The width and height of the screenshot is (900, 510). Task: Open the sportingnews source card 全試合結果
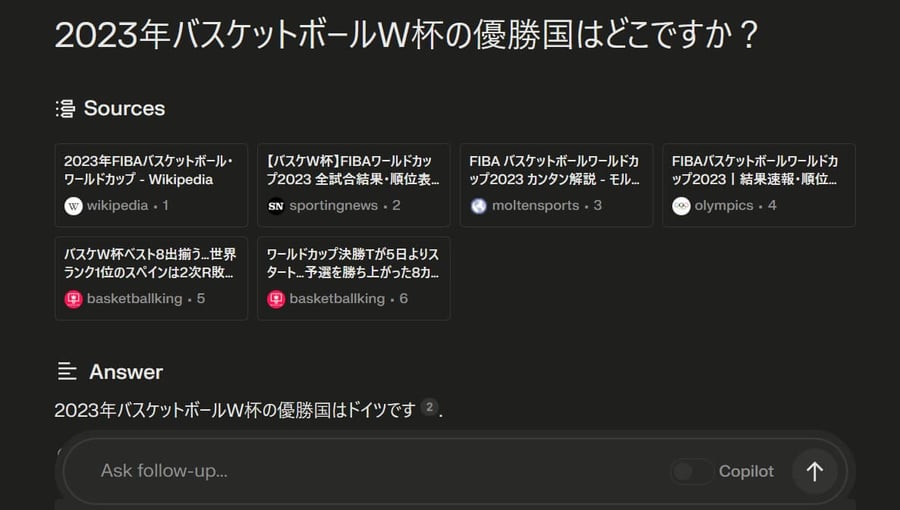tap(354, 185)
